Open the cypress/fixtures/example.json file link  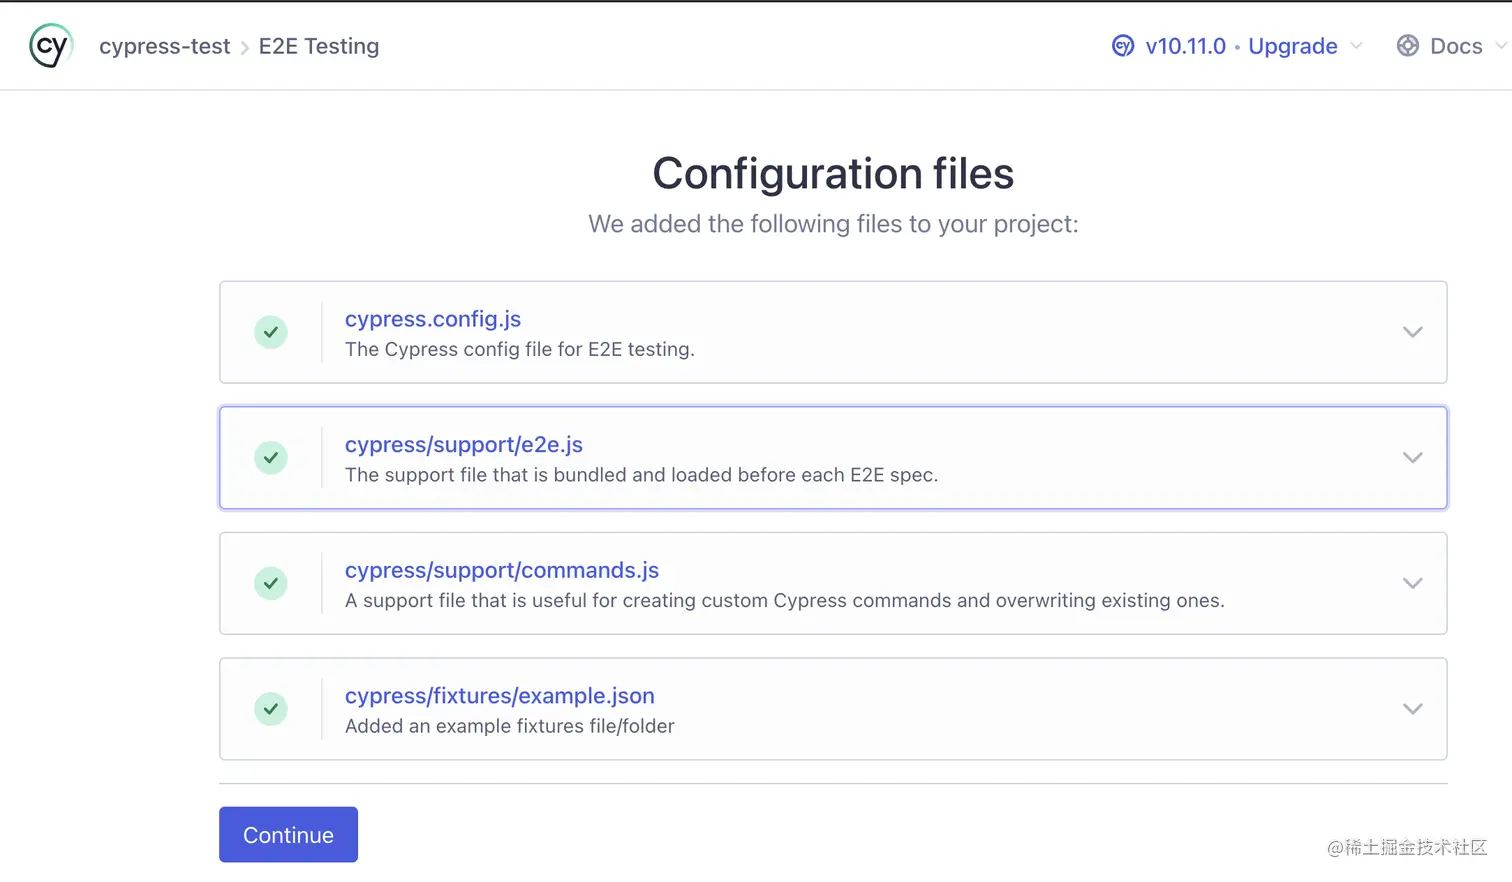500,696
